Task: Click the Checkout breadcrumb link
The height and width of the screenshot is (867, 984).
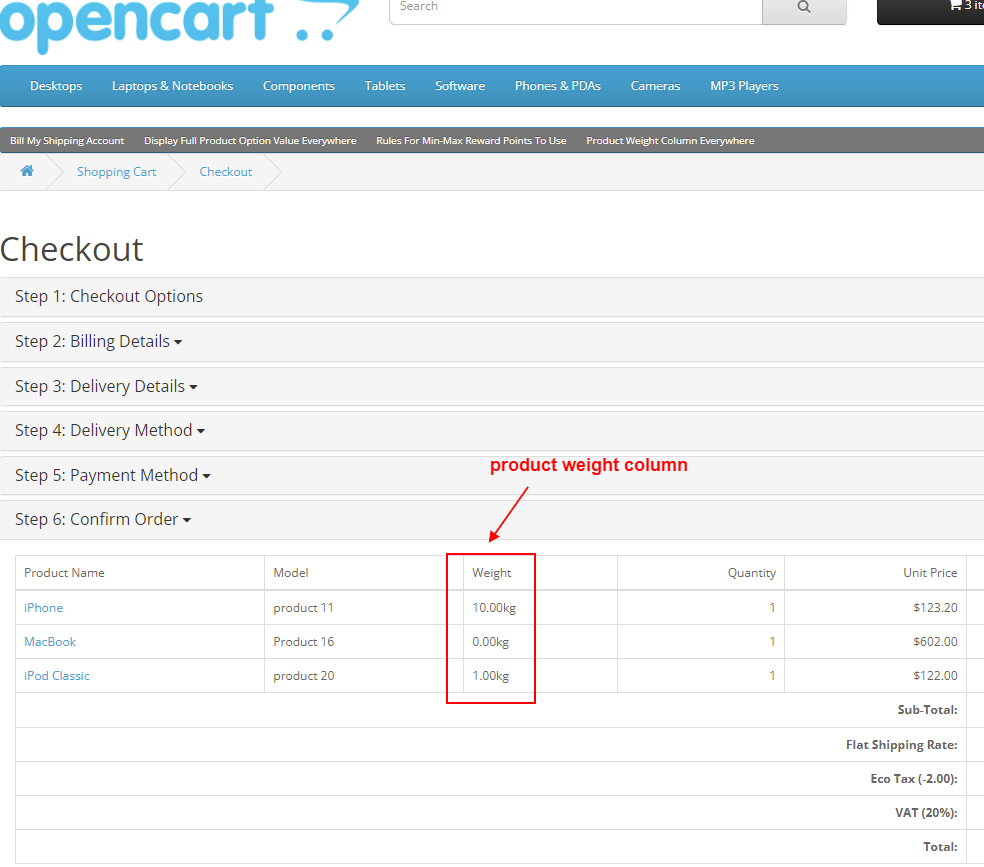Action: 226,172
